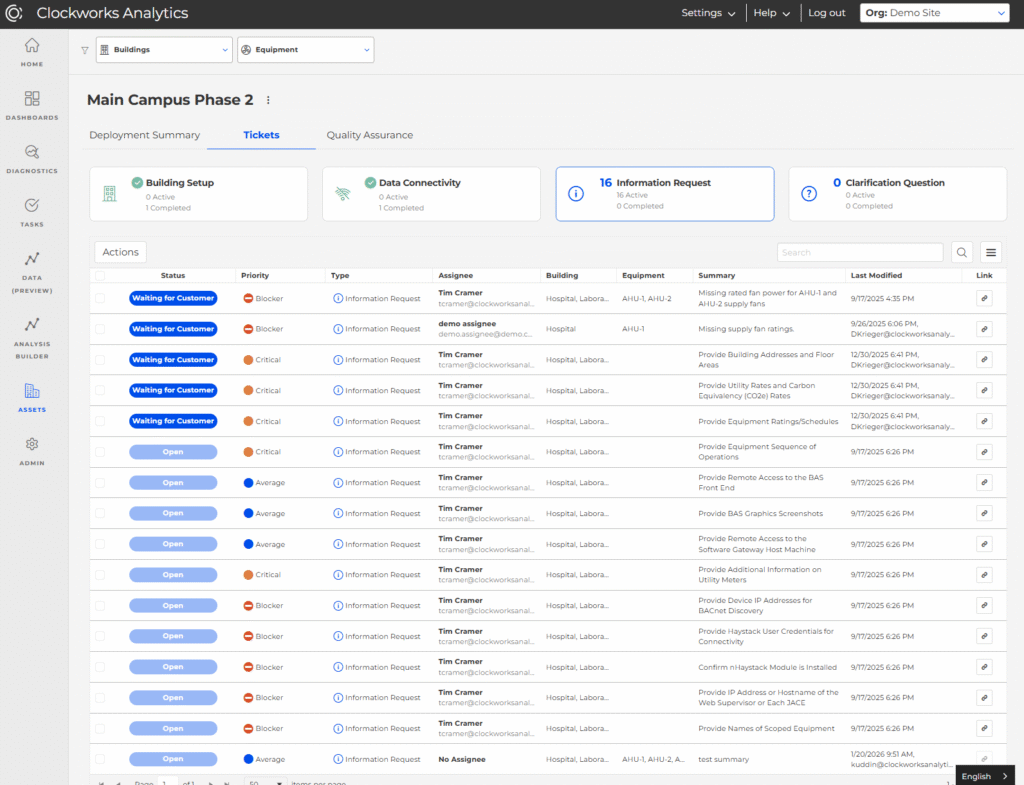Open the Tasks section from the sidebar

[31, 212]
